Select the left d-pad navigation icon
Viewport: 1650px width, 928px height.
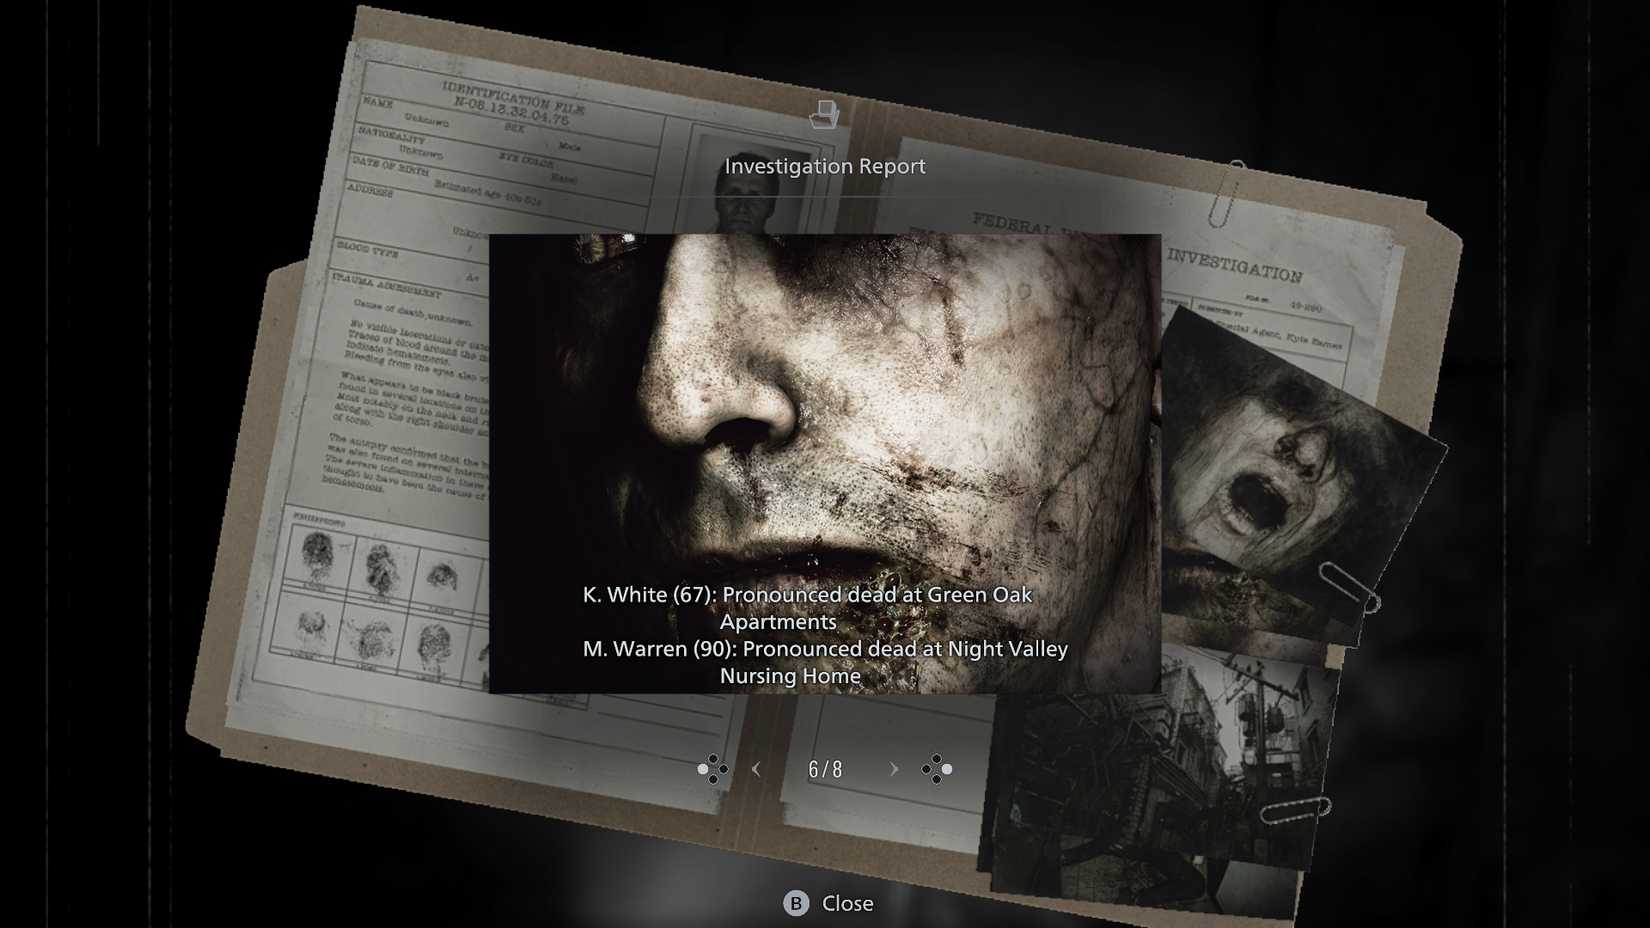[x=714, y=770]
